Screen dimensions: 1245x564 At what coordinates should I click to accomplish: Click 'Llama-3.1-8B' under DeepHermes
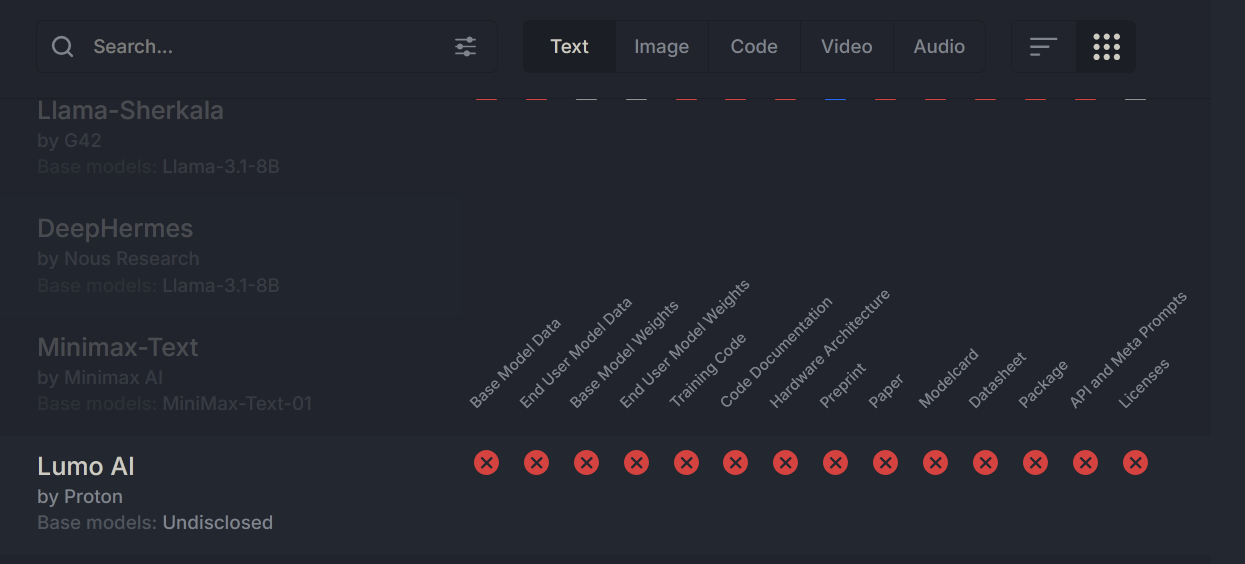[x=221, y=285]
